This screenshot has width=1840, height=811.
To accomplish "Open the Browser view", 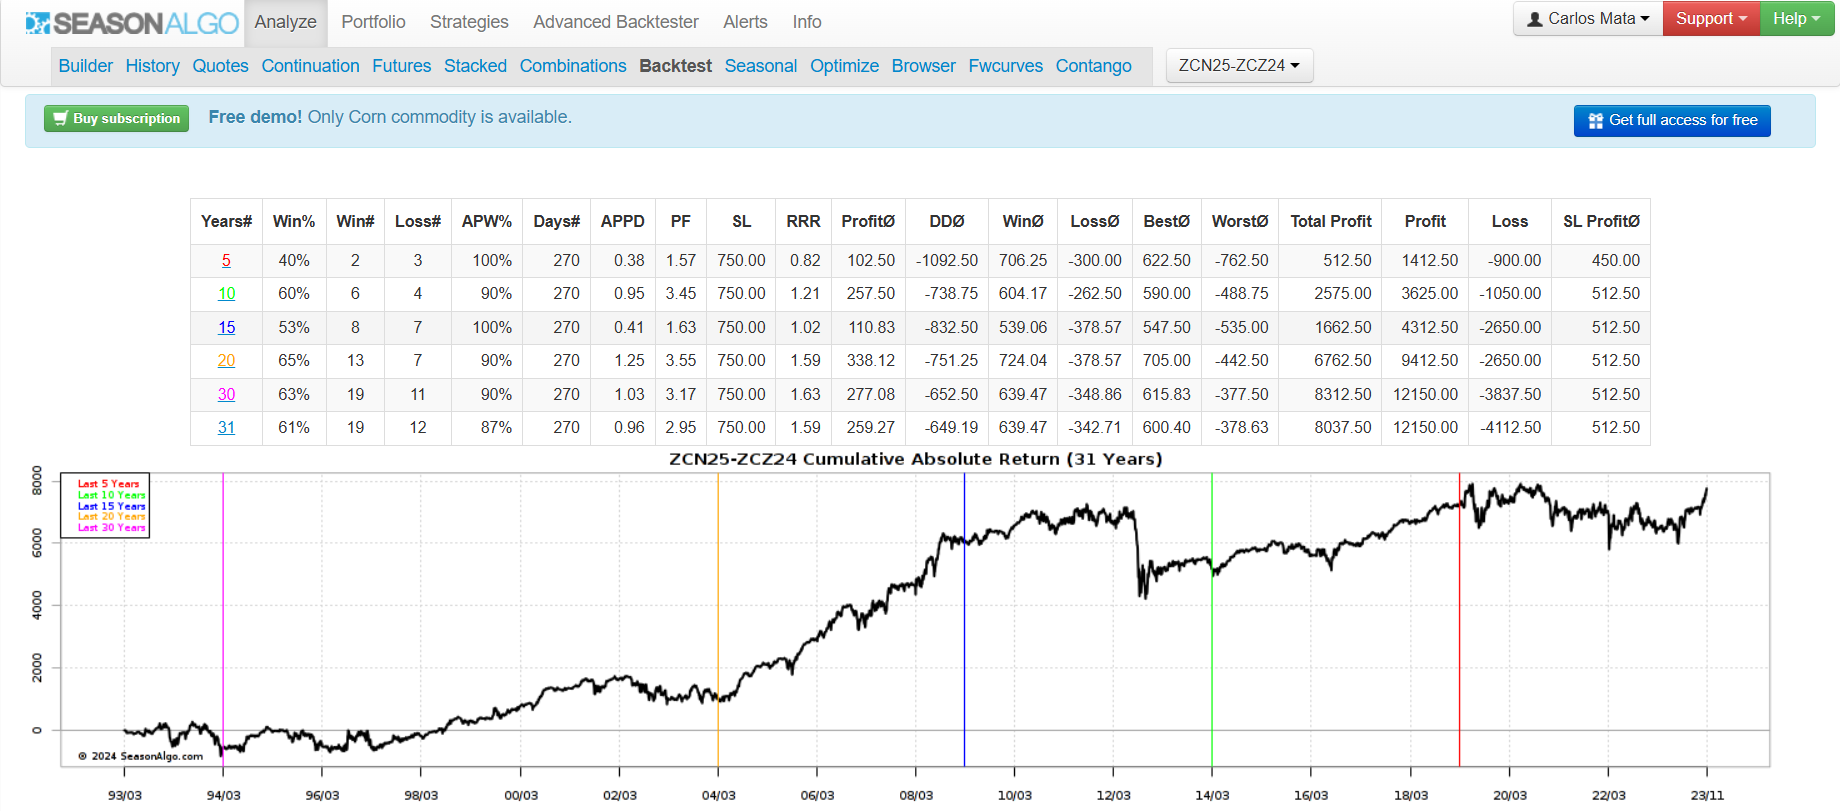I will (x=923, y=66).
